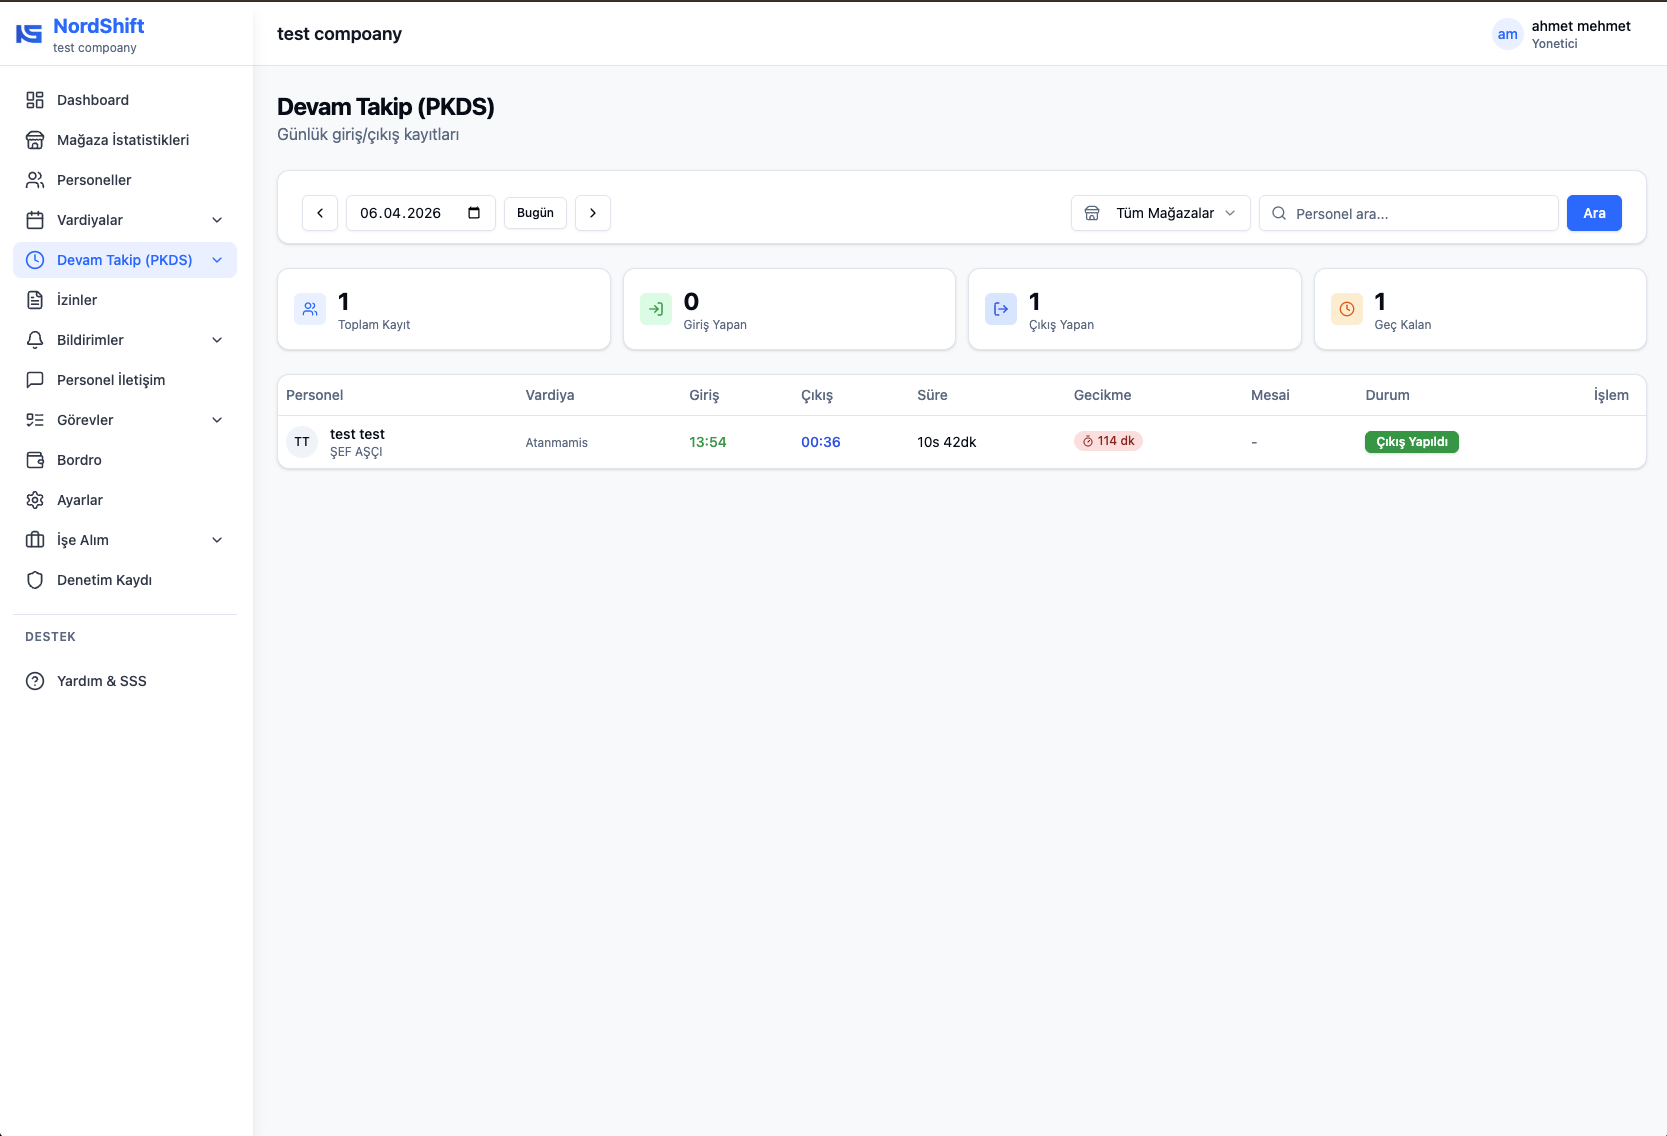Expand the Vardiyalar submenu
1667x1136 pixels.
pos(217,220)
